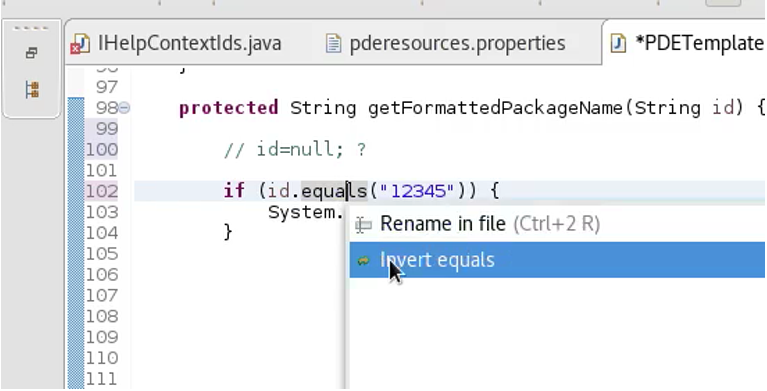Click the Restore icon in left sidebar
The height and width of the screenshot is (391, 767).
coord(32,53)
